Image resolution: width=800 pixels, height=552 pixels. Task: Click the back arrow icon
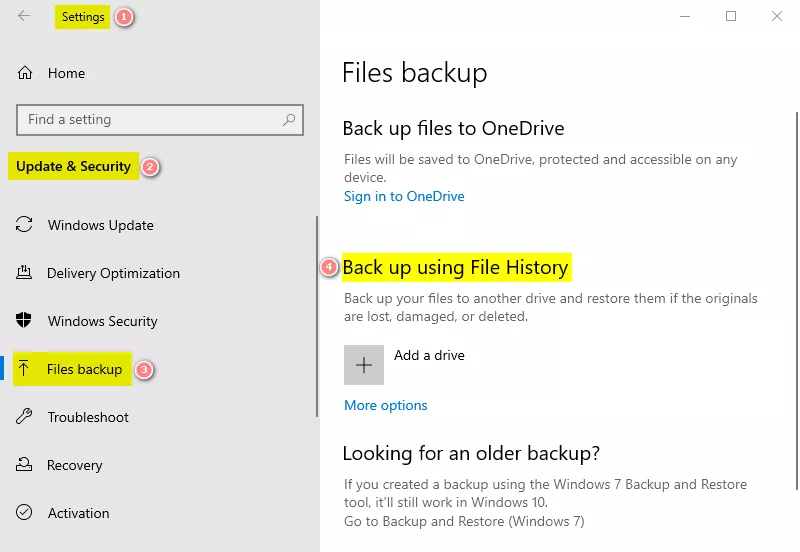[24, 16]
